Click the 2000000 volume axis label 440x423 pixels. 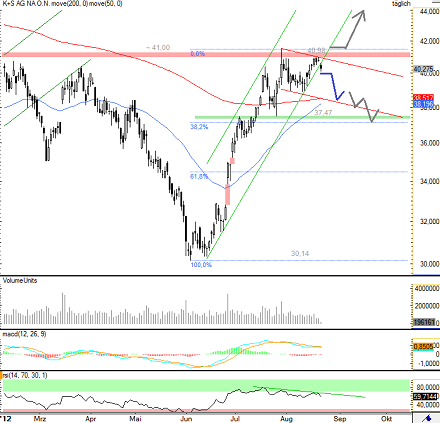tap(426, 306)
